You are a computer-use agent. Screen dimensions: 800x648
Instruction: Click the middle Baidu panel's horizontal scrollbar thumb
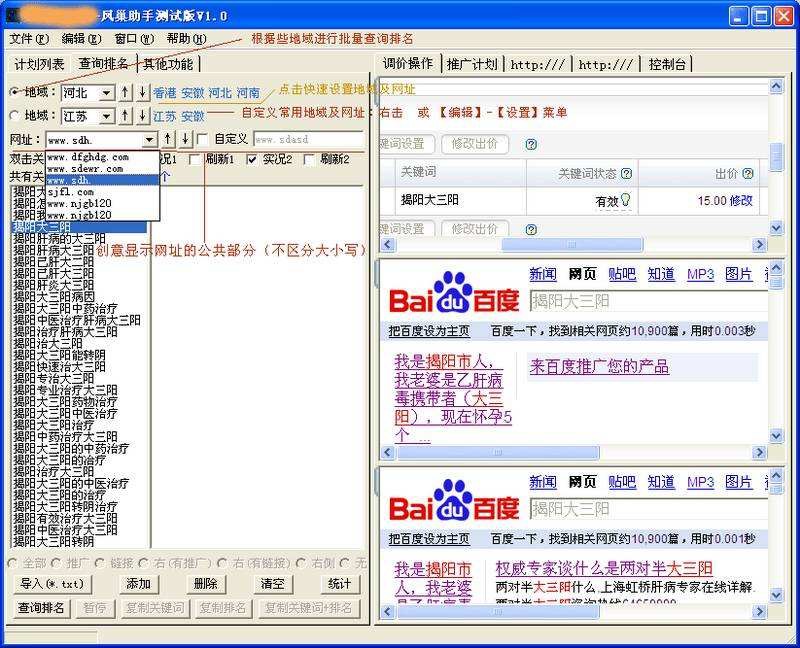click(498, 453)
